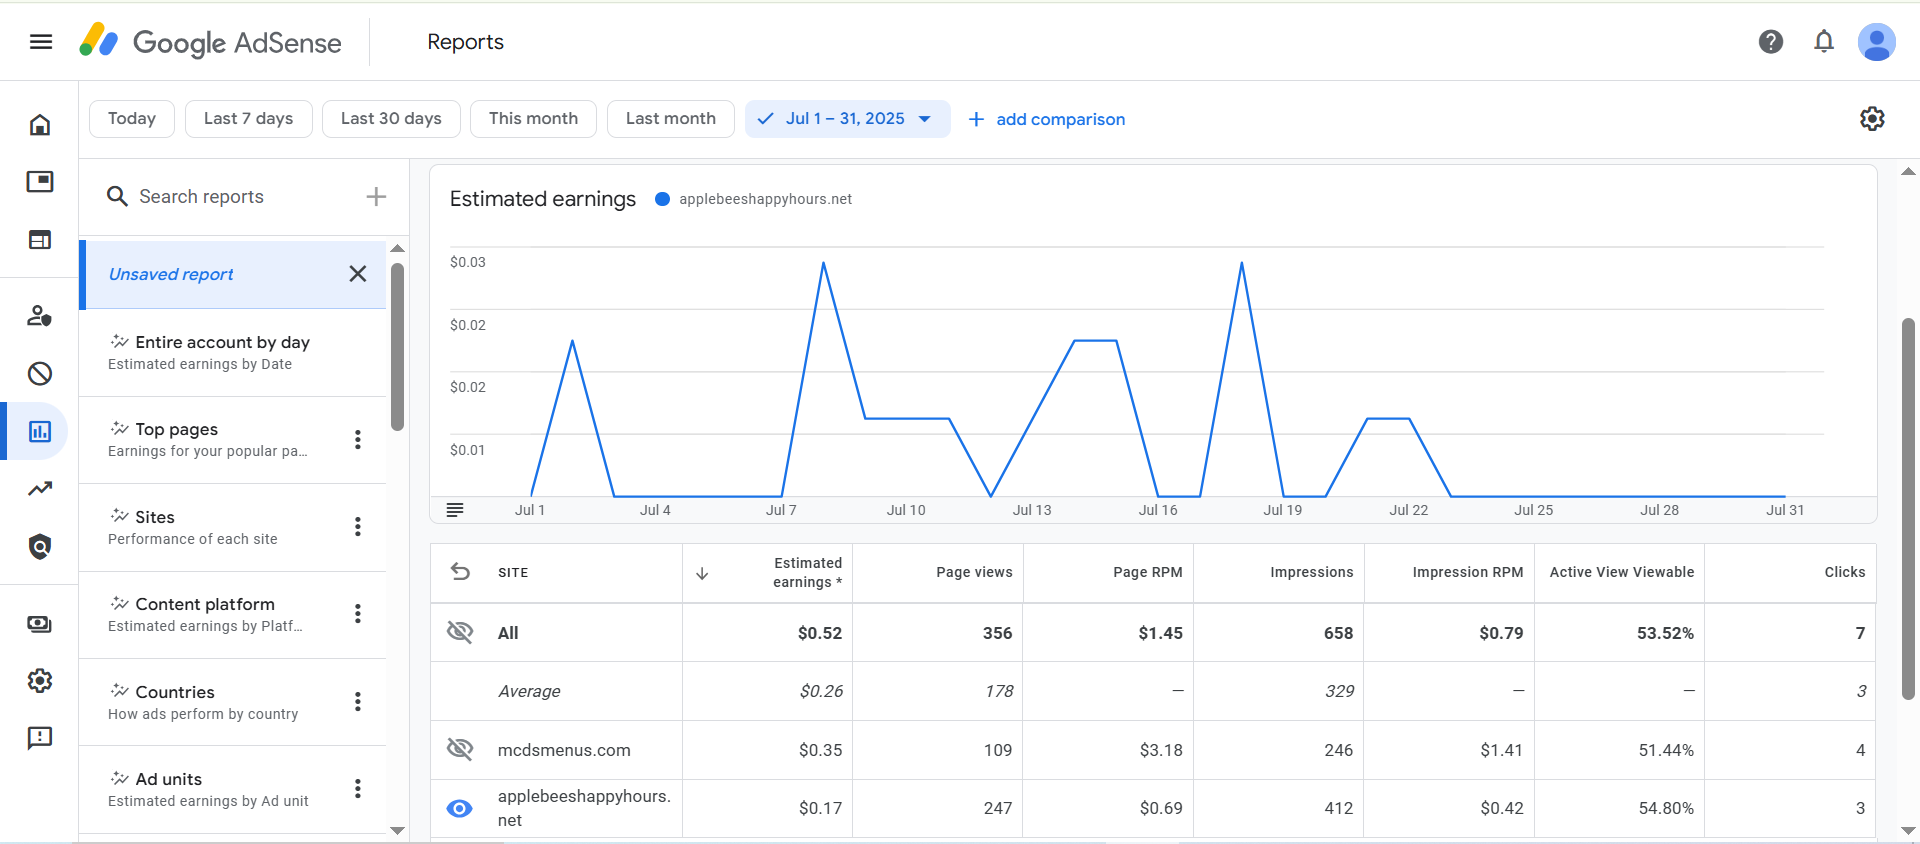This screenshot has height=844, width=1920.
Task: Click Active View Viewable column header
Action: (x=1621, y=572)
